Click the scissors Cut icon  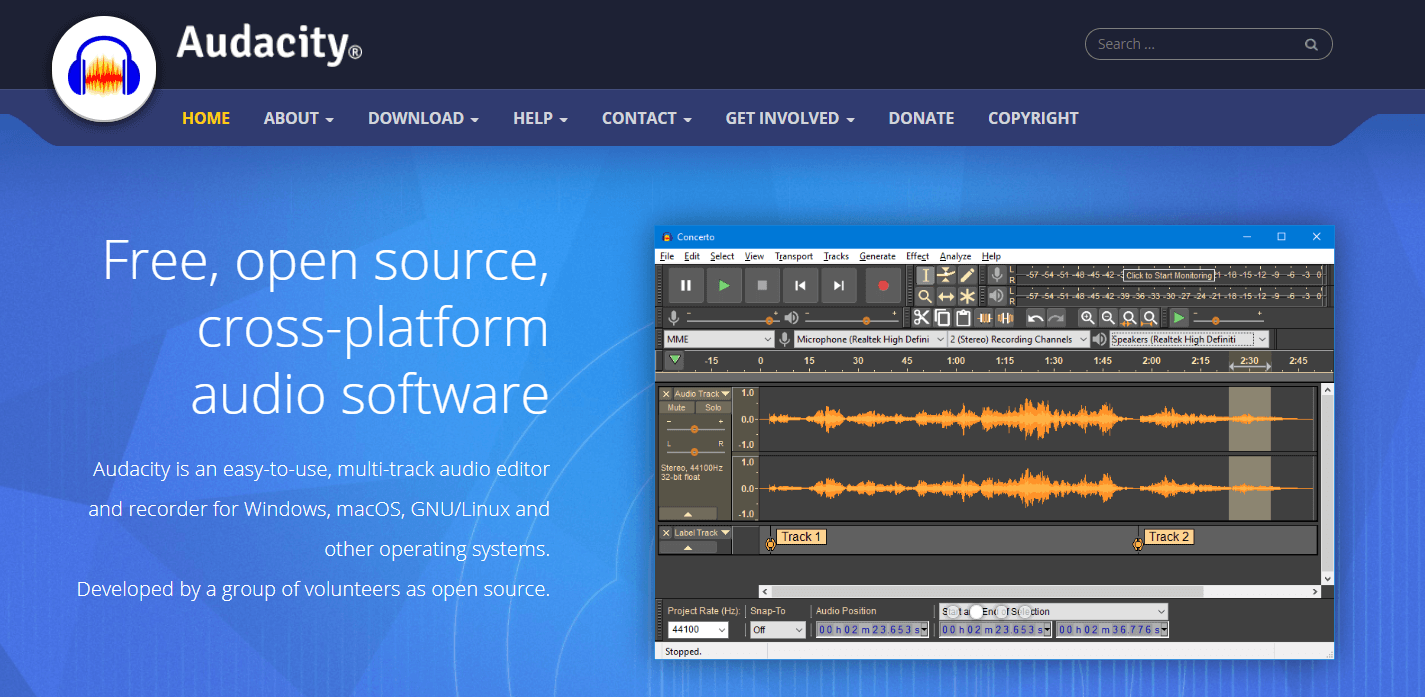coord(921,318)
